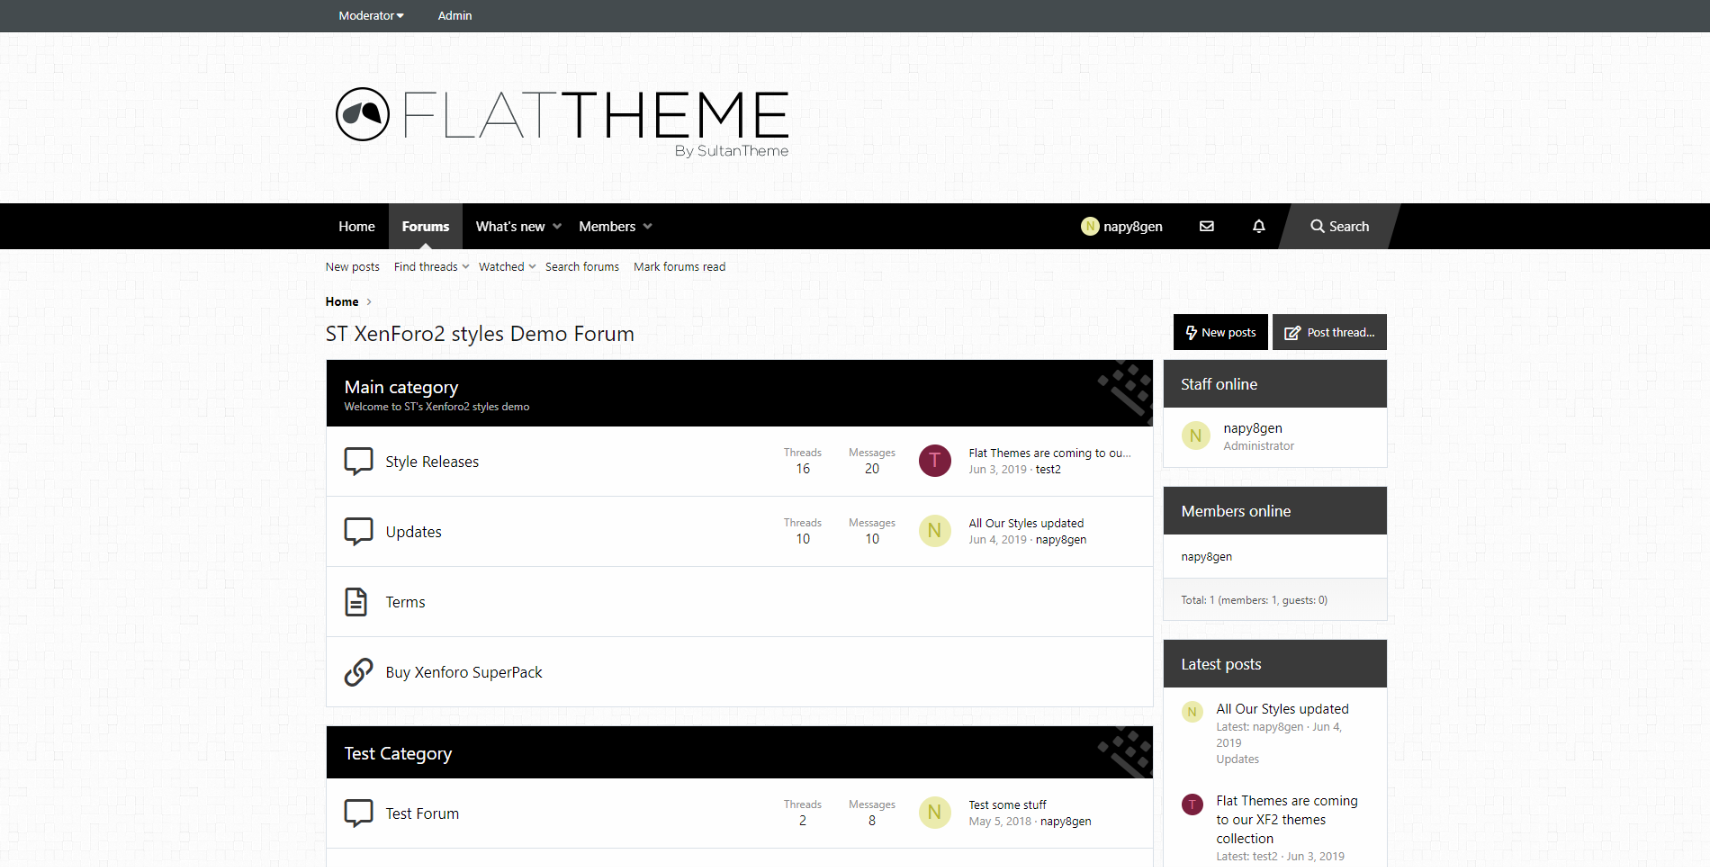Open What's new section
1710x867 pixels.
pos(510,226)
